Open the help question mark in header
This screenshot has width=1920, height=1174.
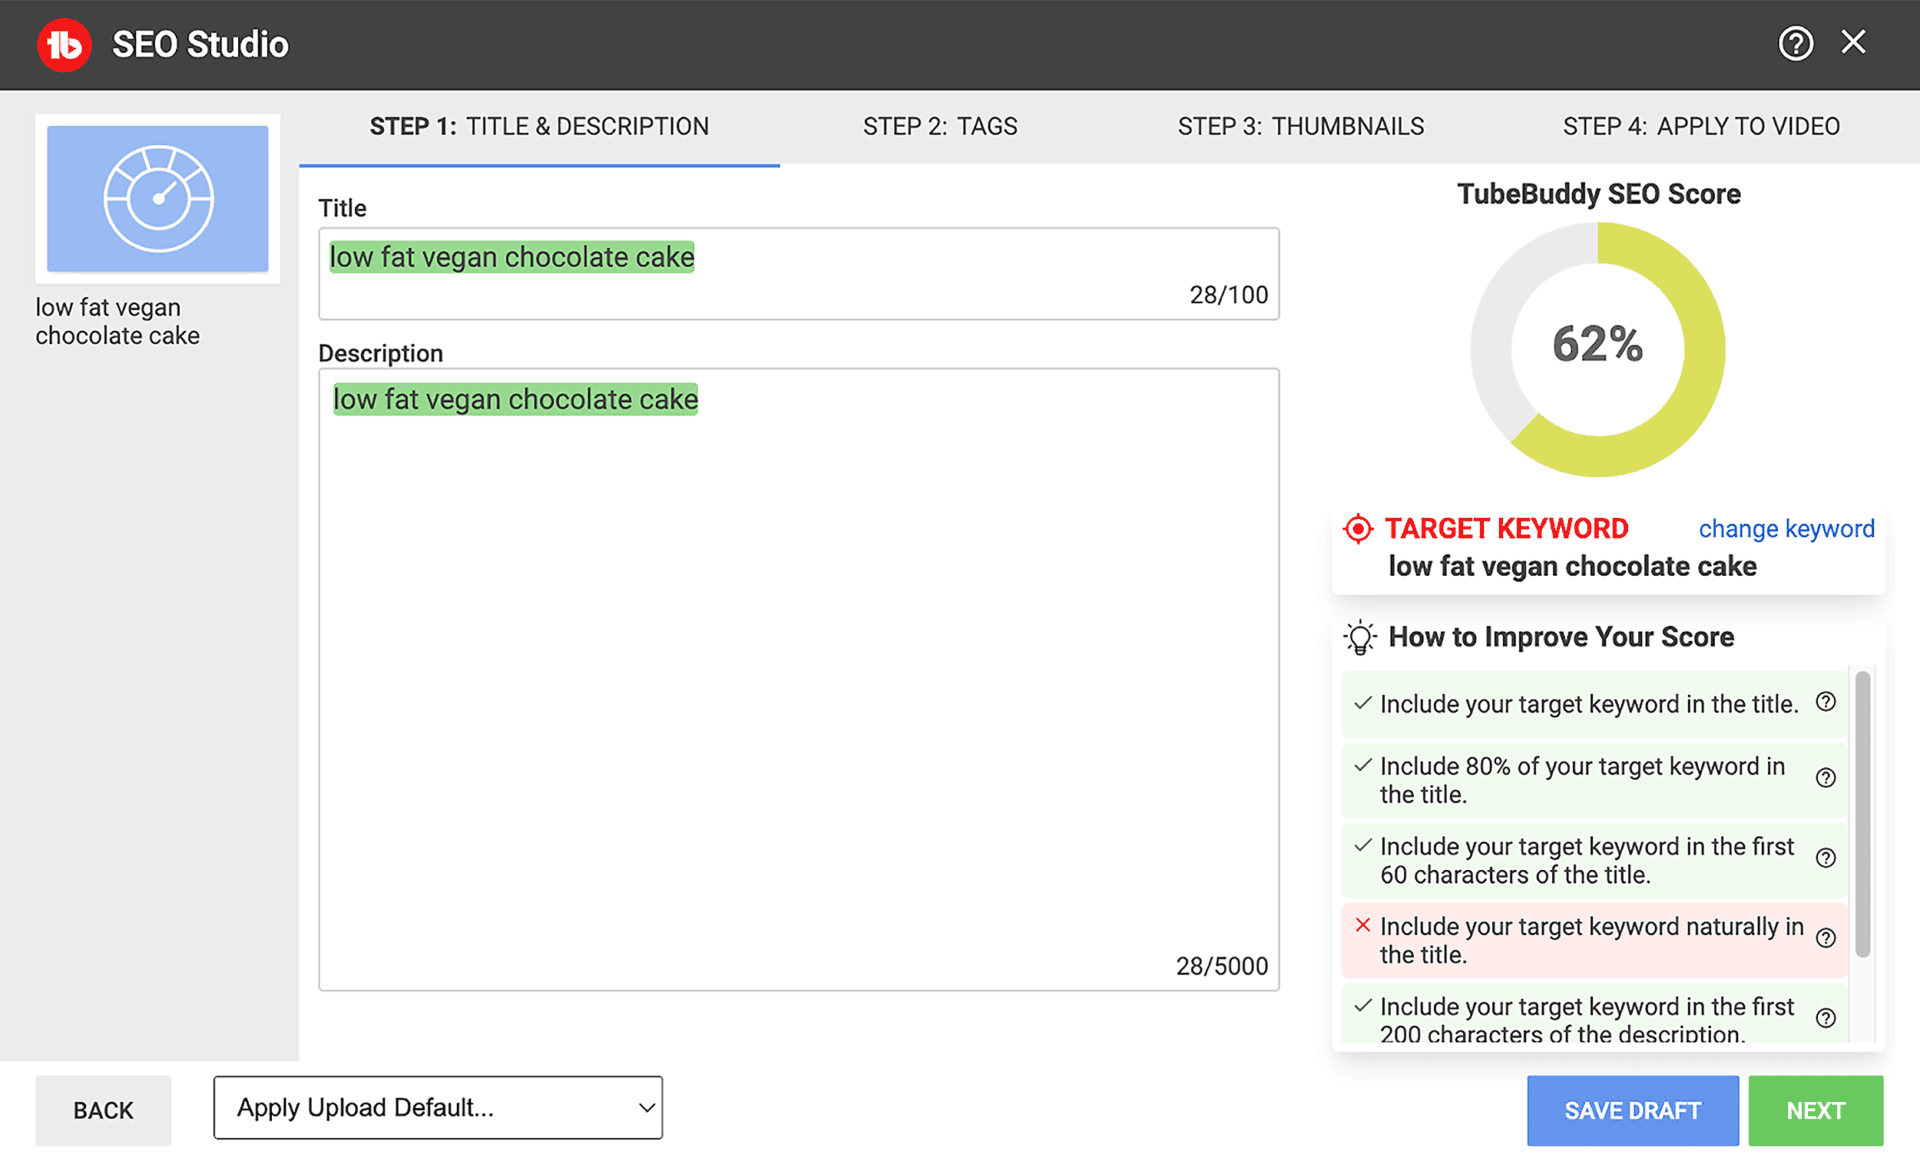point(1795,43)
